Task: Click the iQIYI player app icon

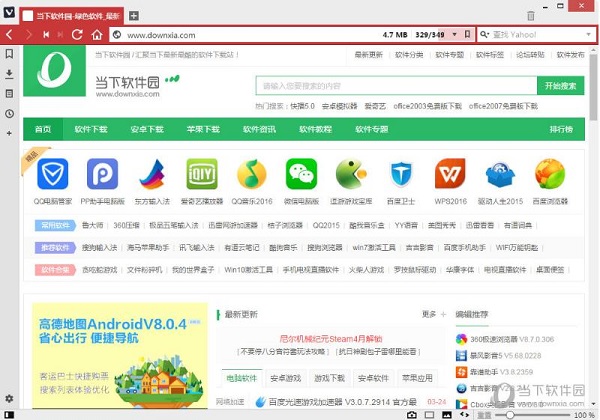Action: click(202, 174)
